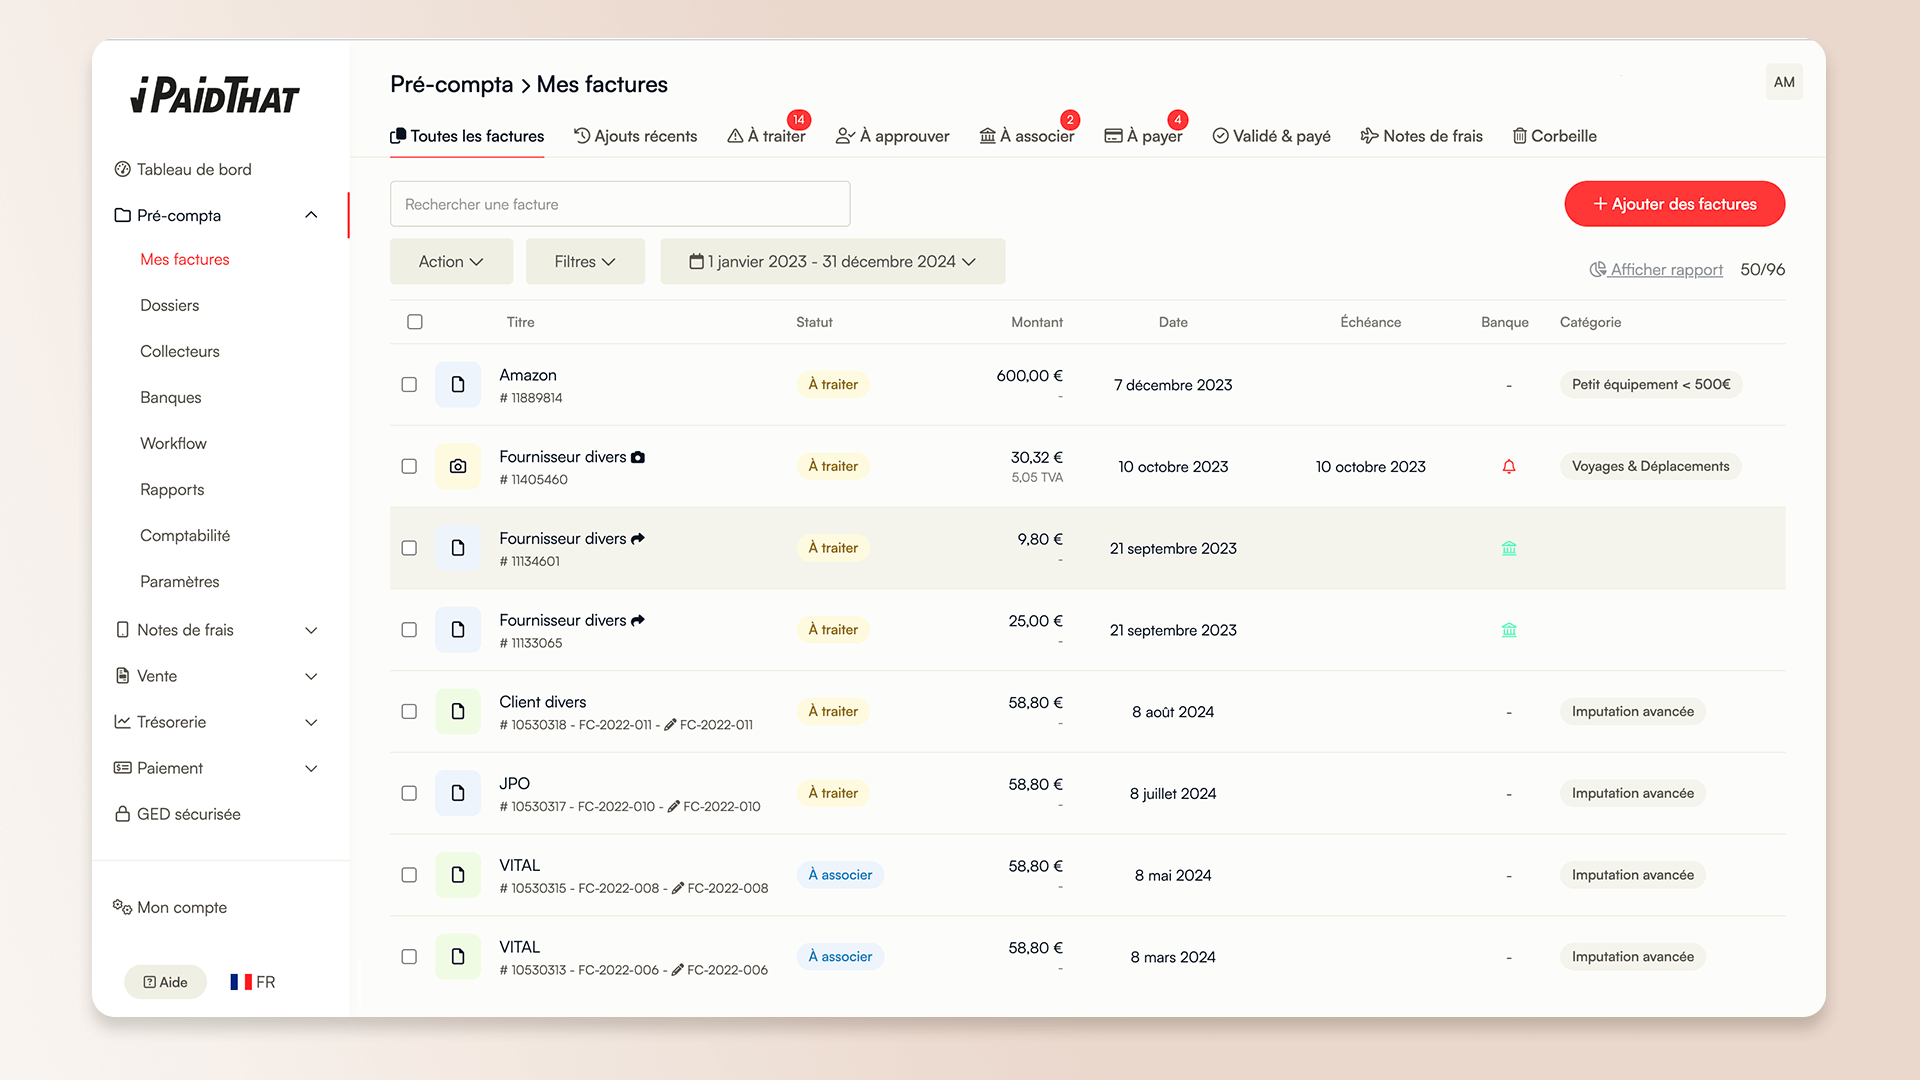The image size is (1920, 1080).
Task: Open Collecteurs in sidebar
Action: tap(180, 351)
